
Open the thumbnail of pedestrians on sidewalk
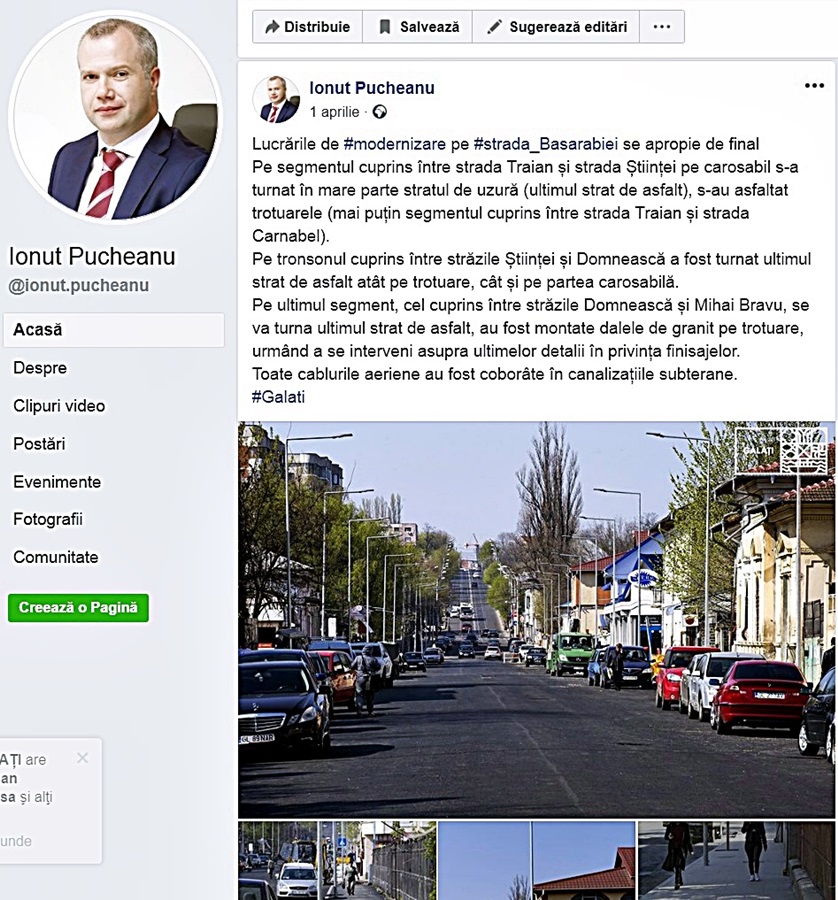(736, 860)
